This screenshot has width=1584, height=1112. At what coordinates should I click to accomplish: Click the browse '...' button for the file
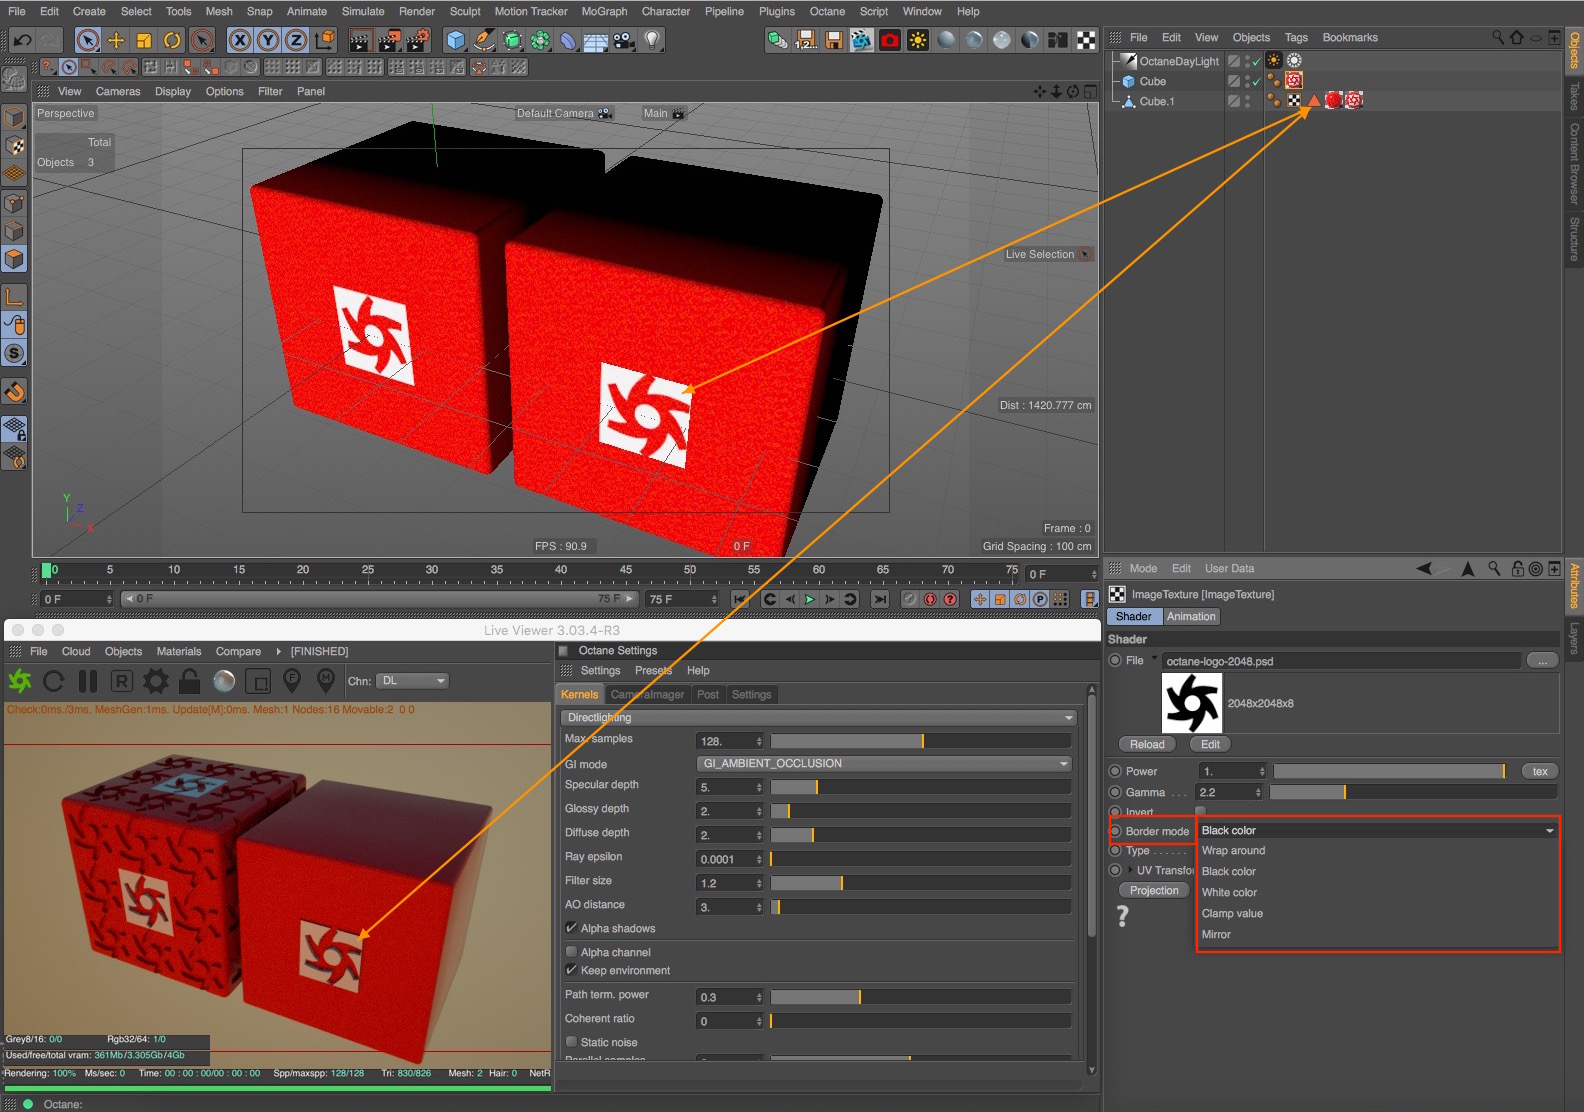coord(1542,660)
